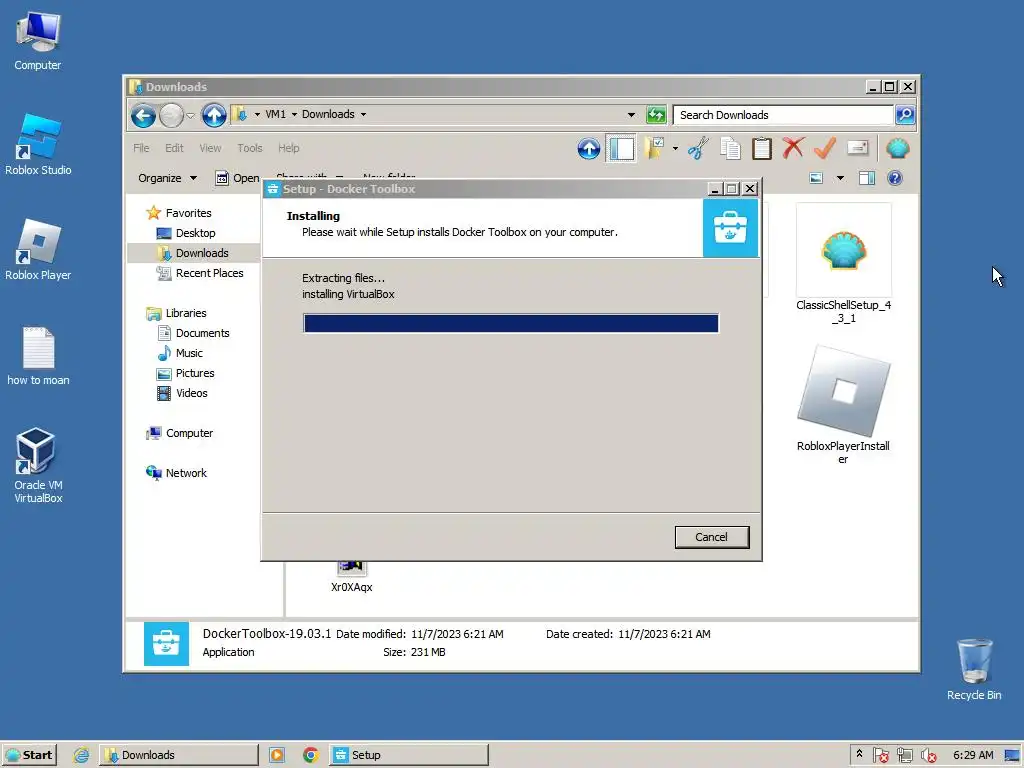Select Roblox Player desktop shortcut

pyautogui.click(x=38, y=250)
